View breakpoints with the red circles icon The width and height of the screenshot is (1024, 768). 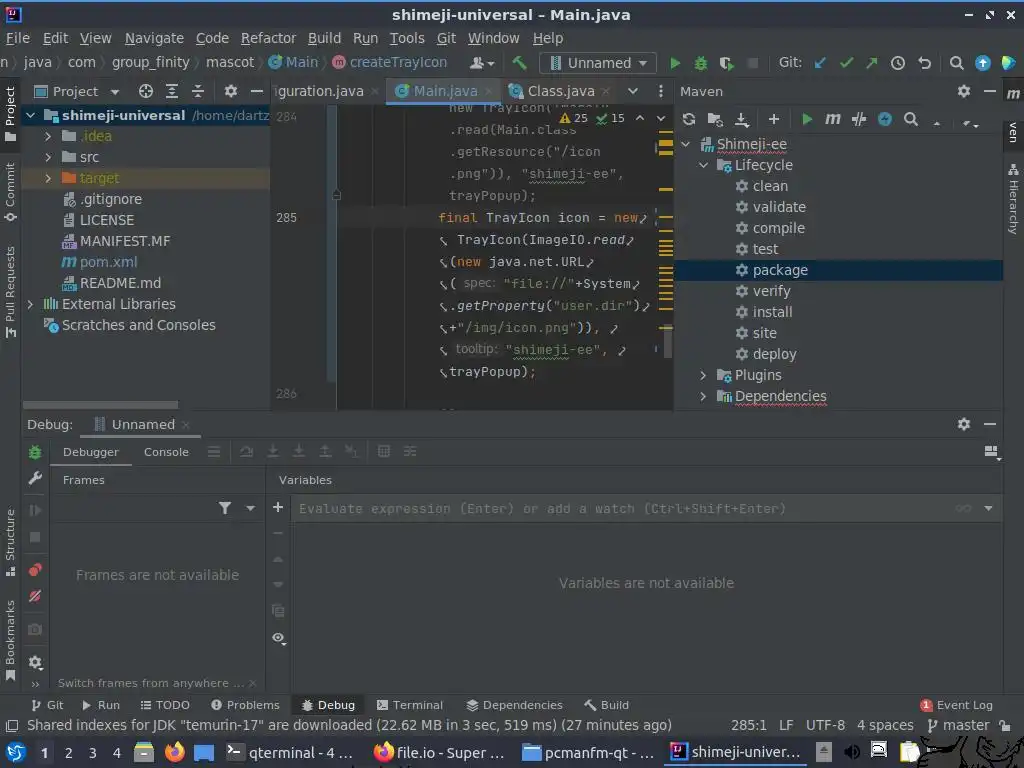35,570
